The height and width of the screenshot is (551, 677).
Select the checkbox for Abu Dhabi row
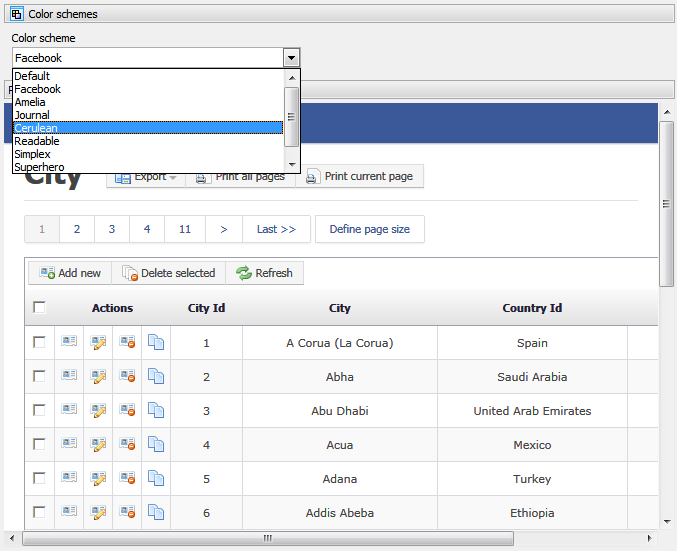[40, 410]
